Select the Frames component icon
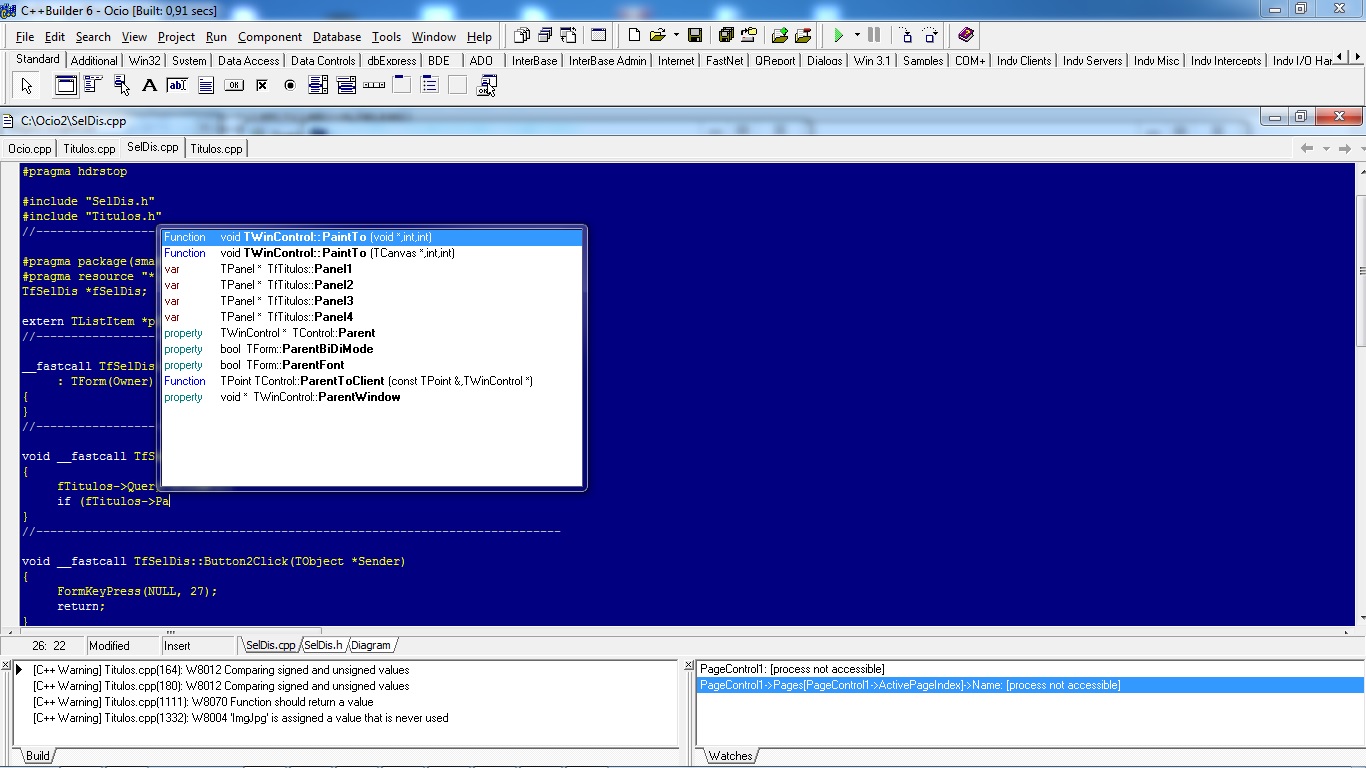The width and height of the screenshot is (1366, 768). (x=65, y=86)
